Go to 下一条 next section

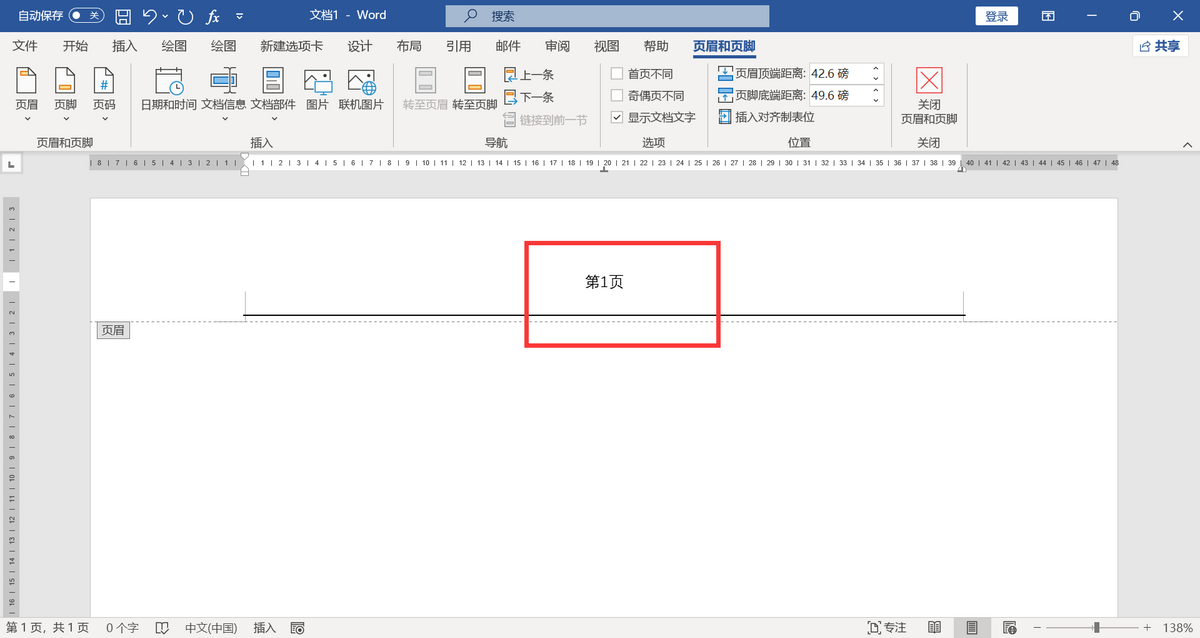[x=529, y=97]
